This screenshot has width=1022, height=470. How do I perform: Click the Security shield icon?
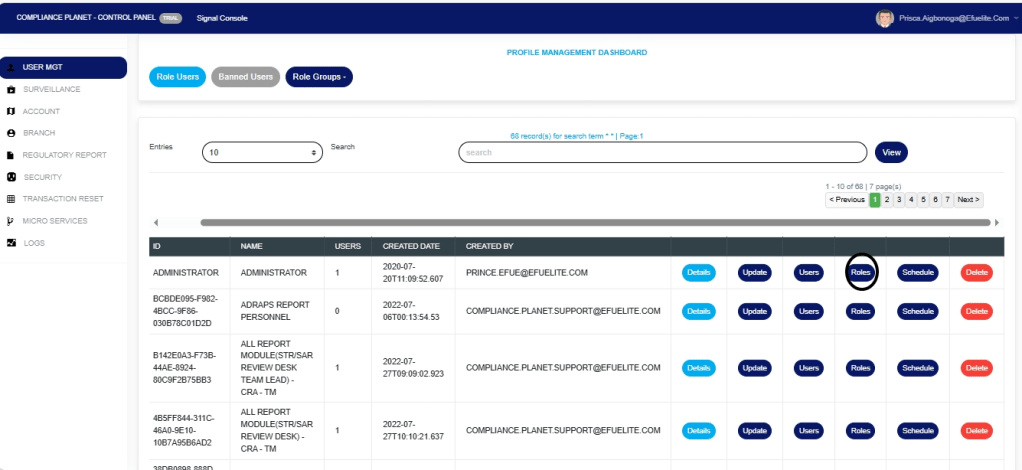11,177
